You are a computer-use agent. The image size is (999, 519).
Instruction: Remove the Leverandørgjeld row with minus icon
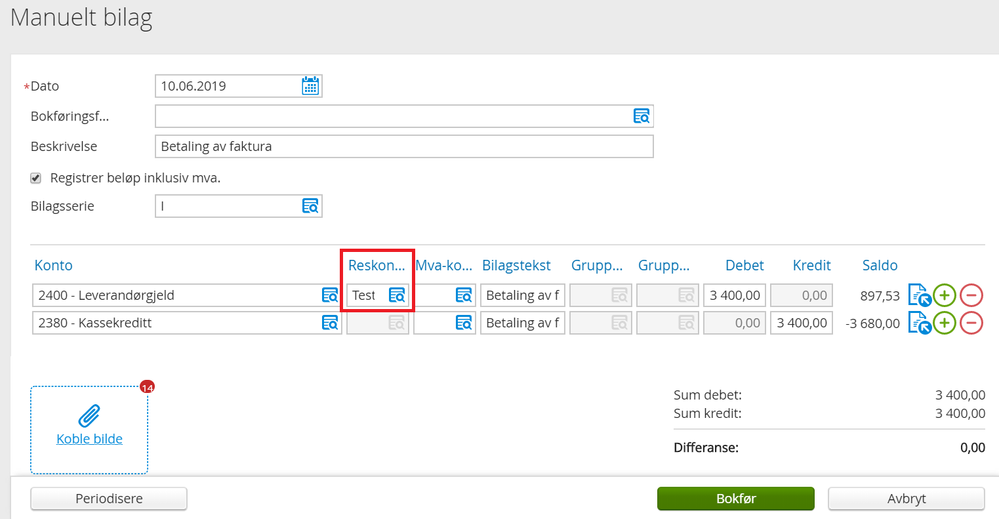(x=972, y=295)
